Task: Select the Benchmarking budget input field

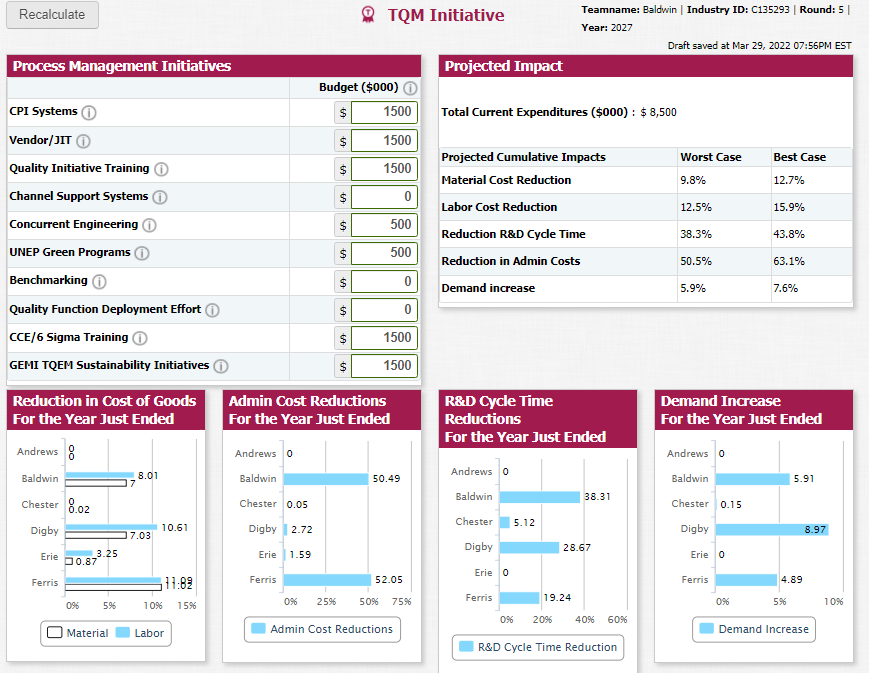Action: (x=384, y=282)
